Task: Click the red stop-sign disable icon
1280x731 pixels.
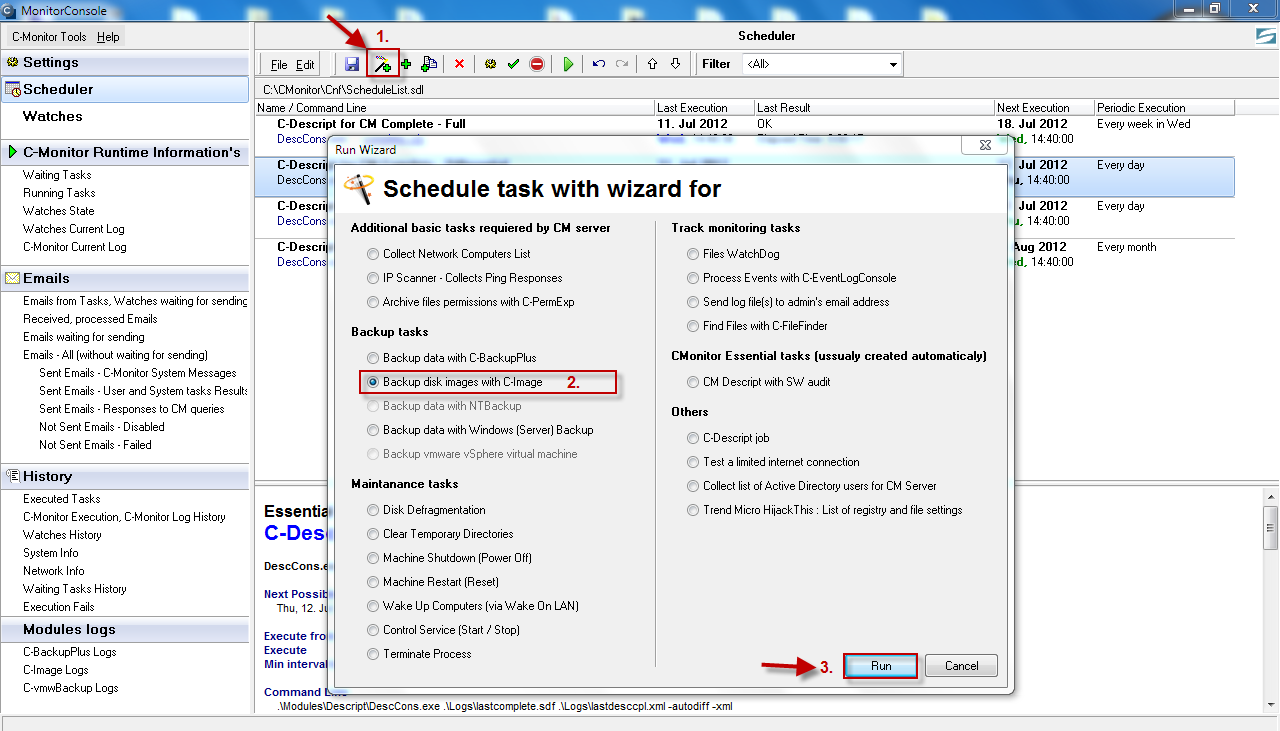Action: (537, 64)
